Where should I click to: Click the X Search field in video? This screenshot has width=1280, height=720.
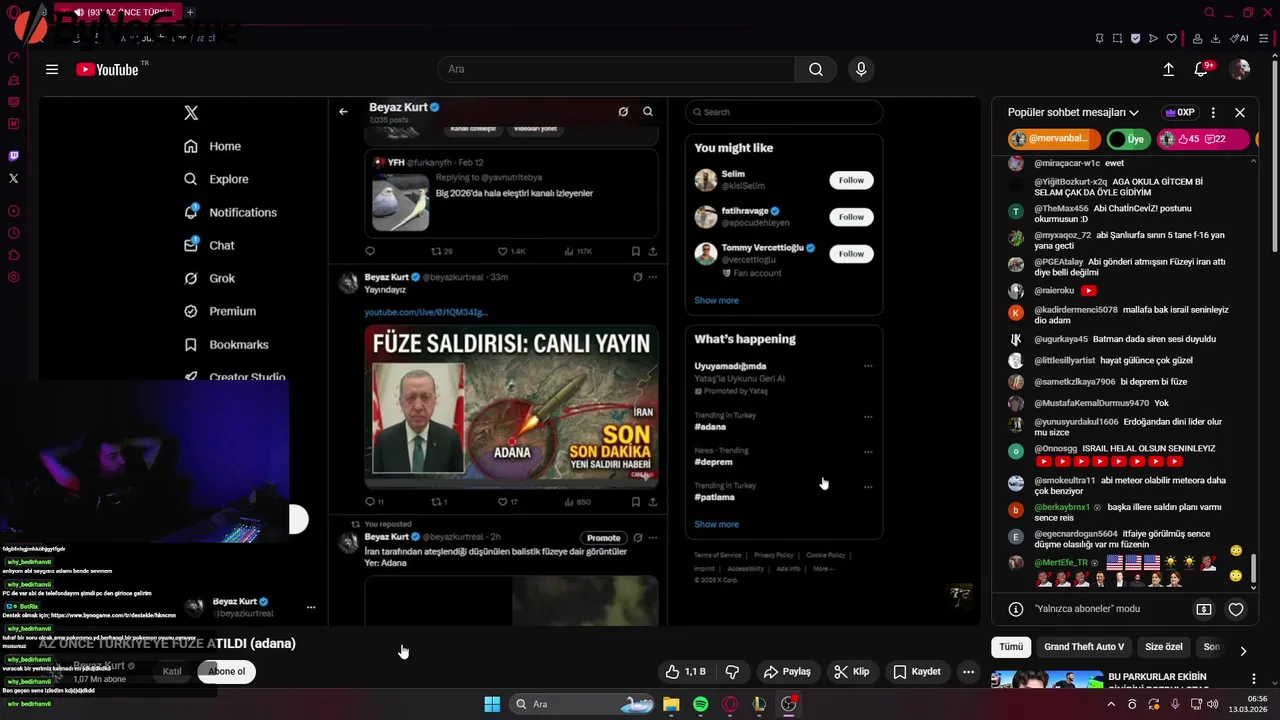coord(784,112)
